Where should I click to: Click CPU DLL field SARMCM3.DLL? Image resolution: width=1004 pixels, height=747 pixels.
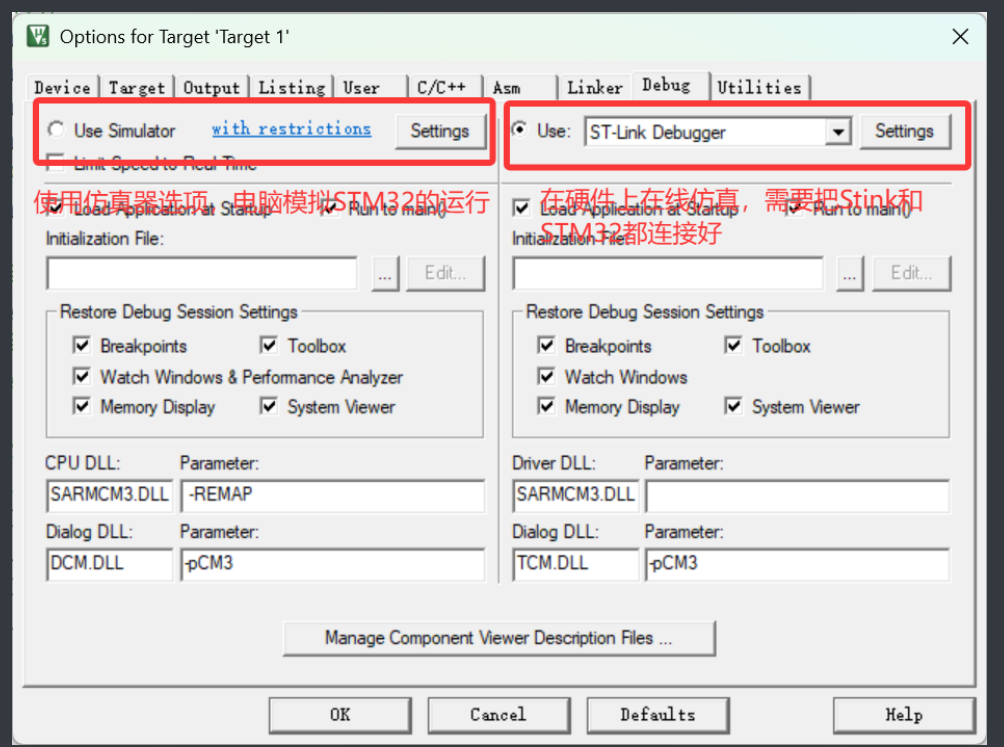(x=109, y=495)
